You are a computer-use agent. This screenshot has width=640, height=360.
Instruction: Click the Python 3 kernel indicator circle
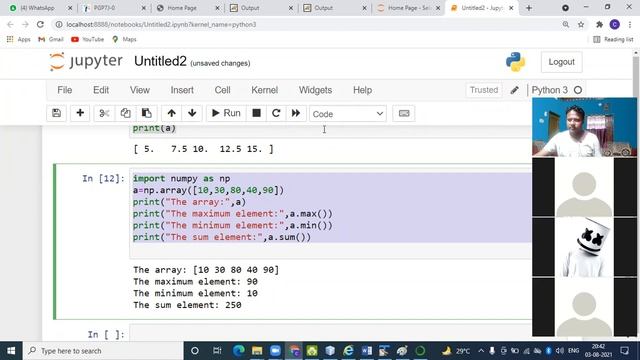tap(578, 90)
